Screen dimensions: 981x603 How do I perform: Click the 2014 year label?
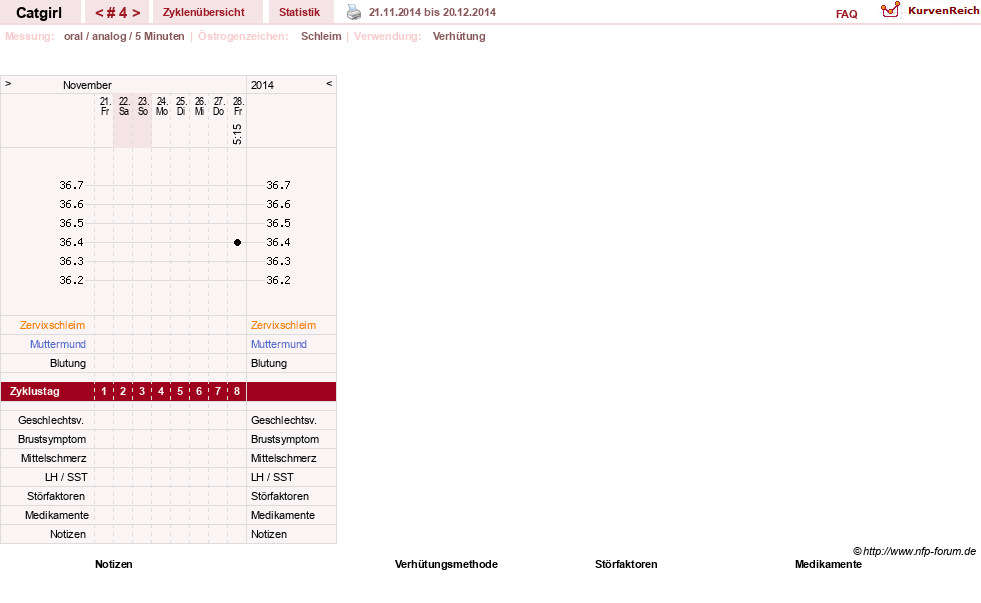[x=262, y=85]
